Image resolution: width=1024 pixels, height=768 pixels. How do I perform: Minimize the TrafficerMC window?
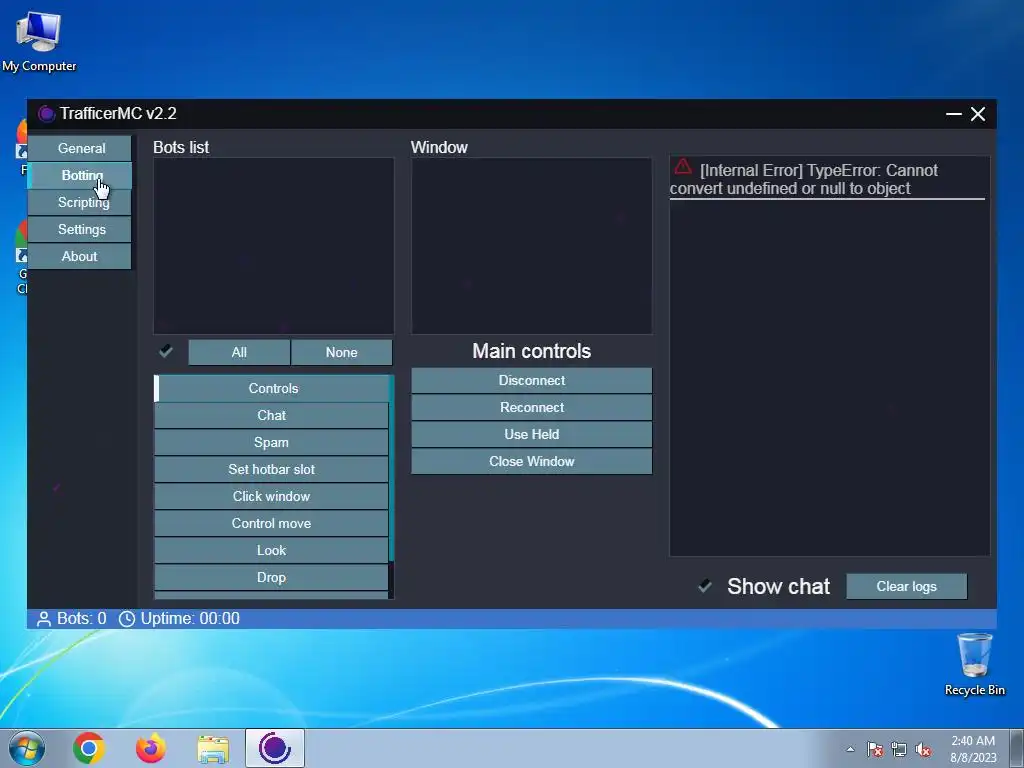pos(953,114)
